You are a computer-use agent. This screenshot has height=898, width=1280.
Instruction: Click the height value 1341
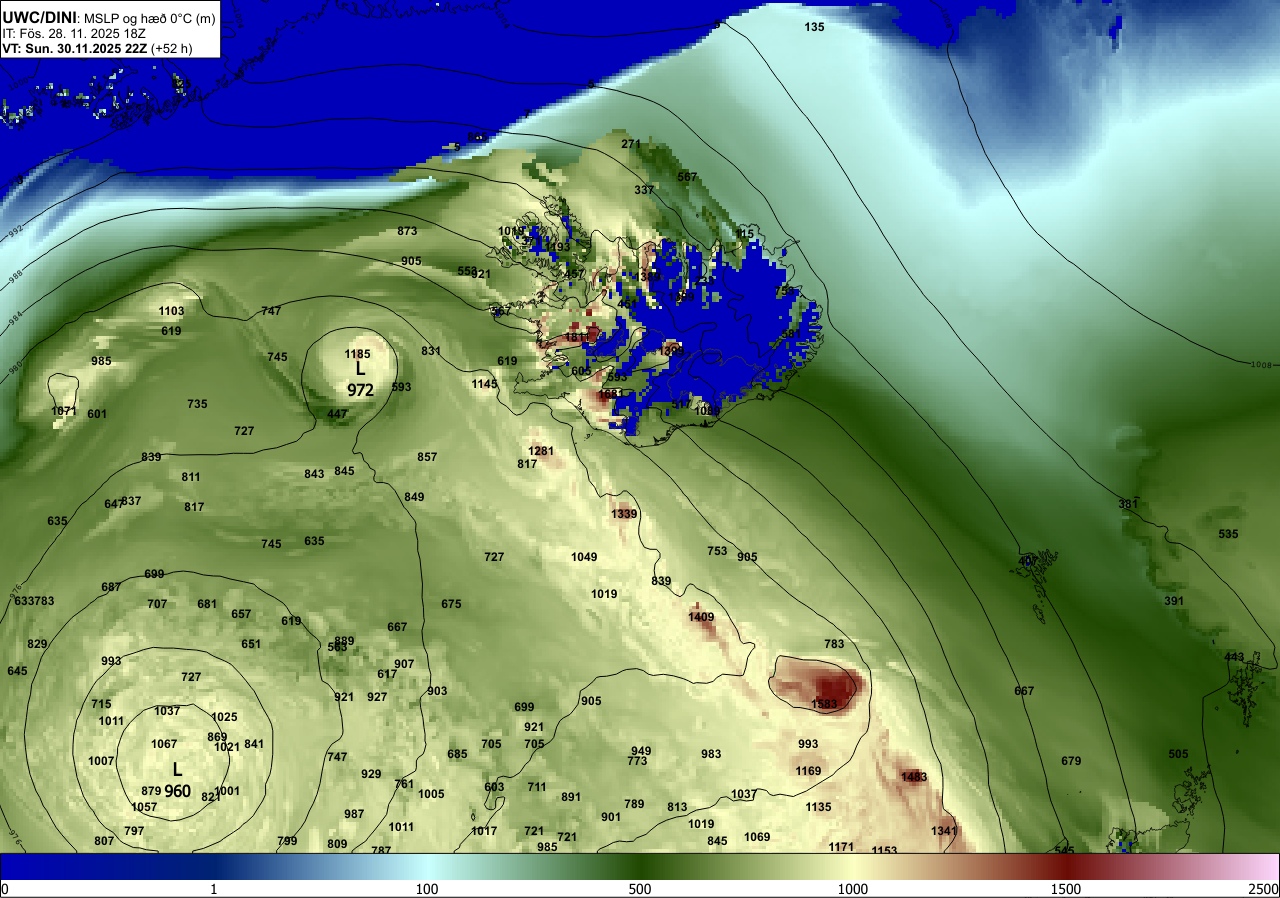tap(944, 831)
